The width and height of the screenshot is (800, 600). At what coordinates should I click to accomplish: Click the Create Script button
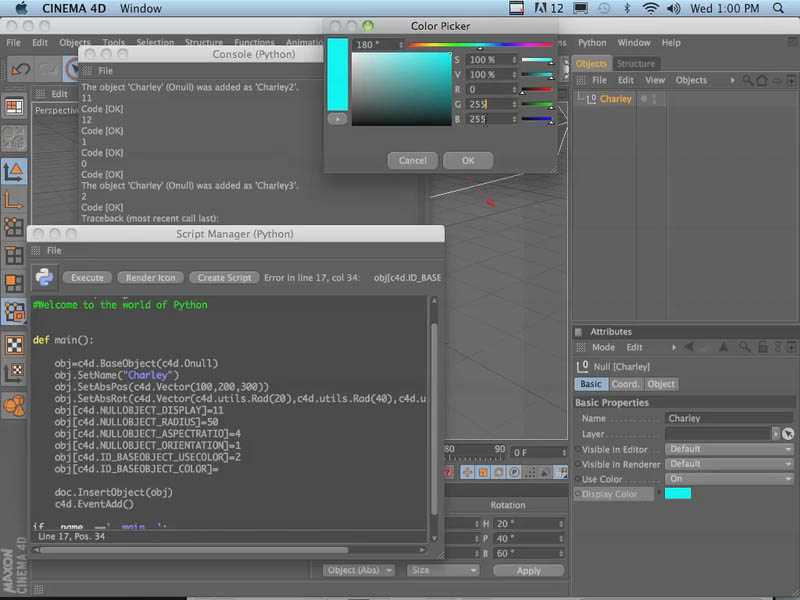(x=224, y=277)
